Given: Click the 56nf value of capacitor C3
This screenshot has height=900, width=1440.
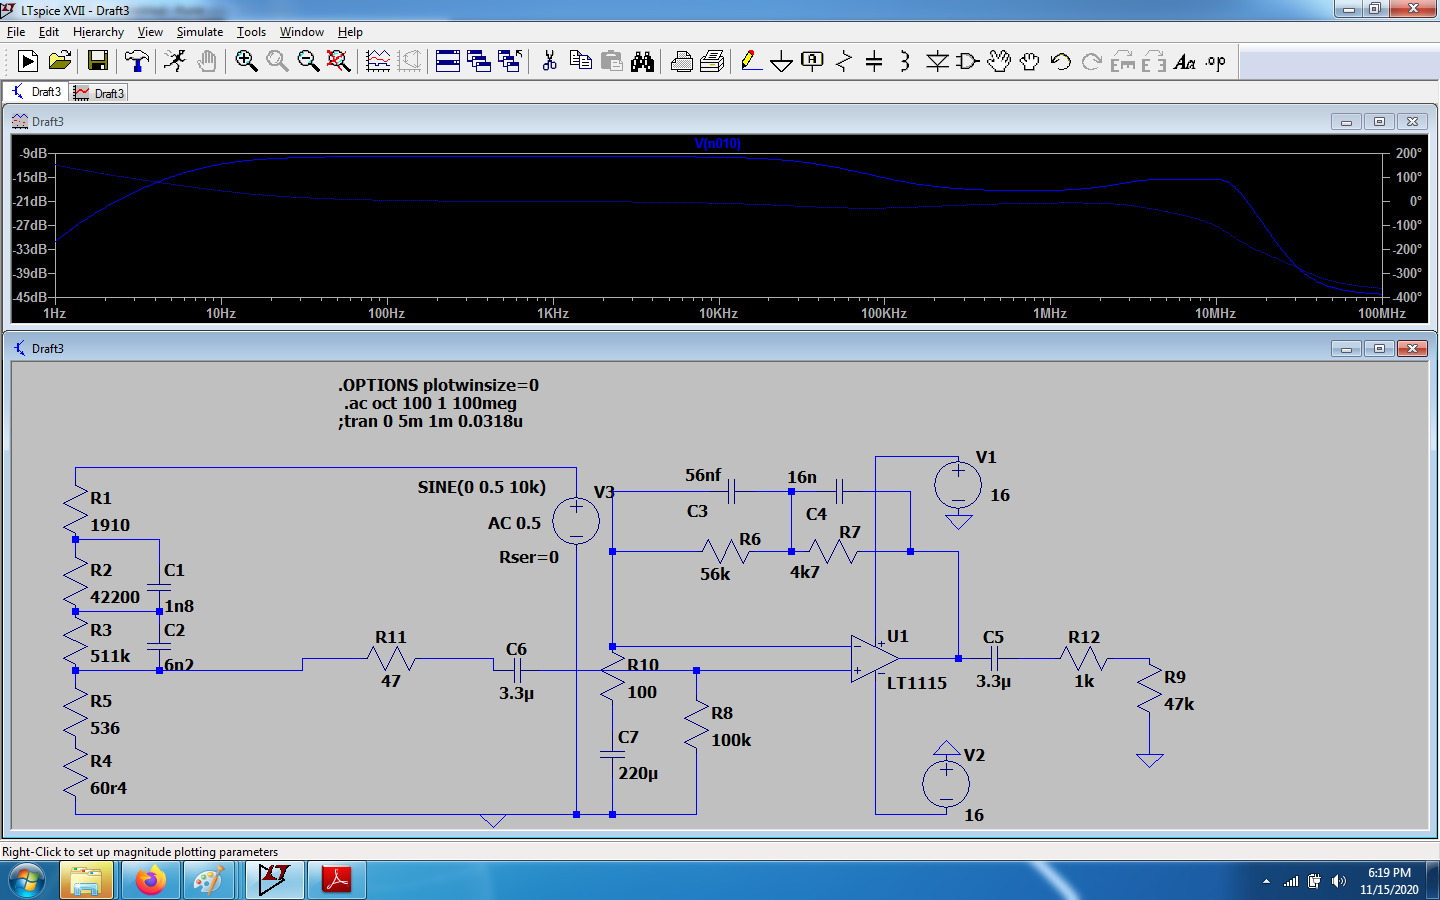Looking at the screenshot, I should pyautogui.click(x=703, y=475).
